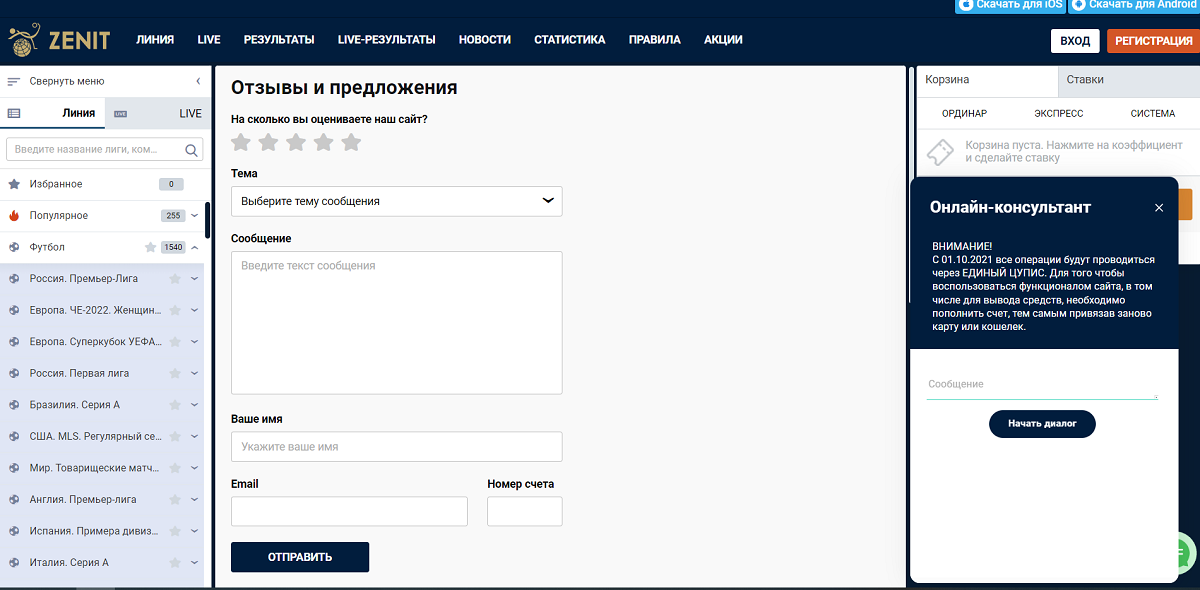Click the РЕГИСТРАЦИЯ button
1200x590 pixels.
[1150, 40]
